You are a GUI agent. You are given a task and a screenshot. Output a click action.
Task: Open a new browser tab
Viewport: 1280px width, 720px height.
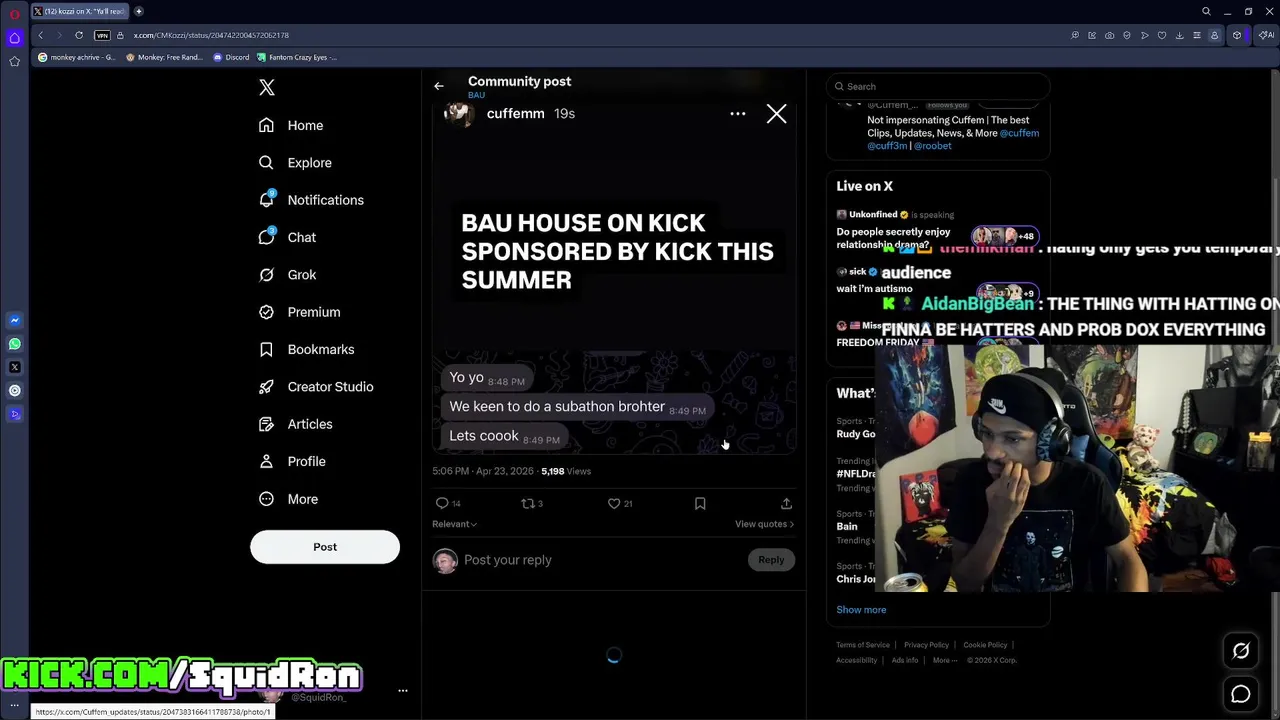coord(139,11)
